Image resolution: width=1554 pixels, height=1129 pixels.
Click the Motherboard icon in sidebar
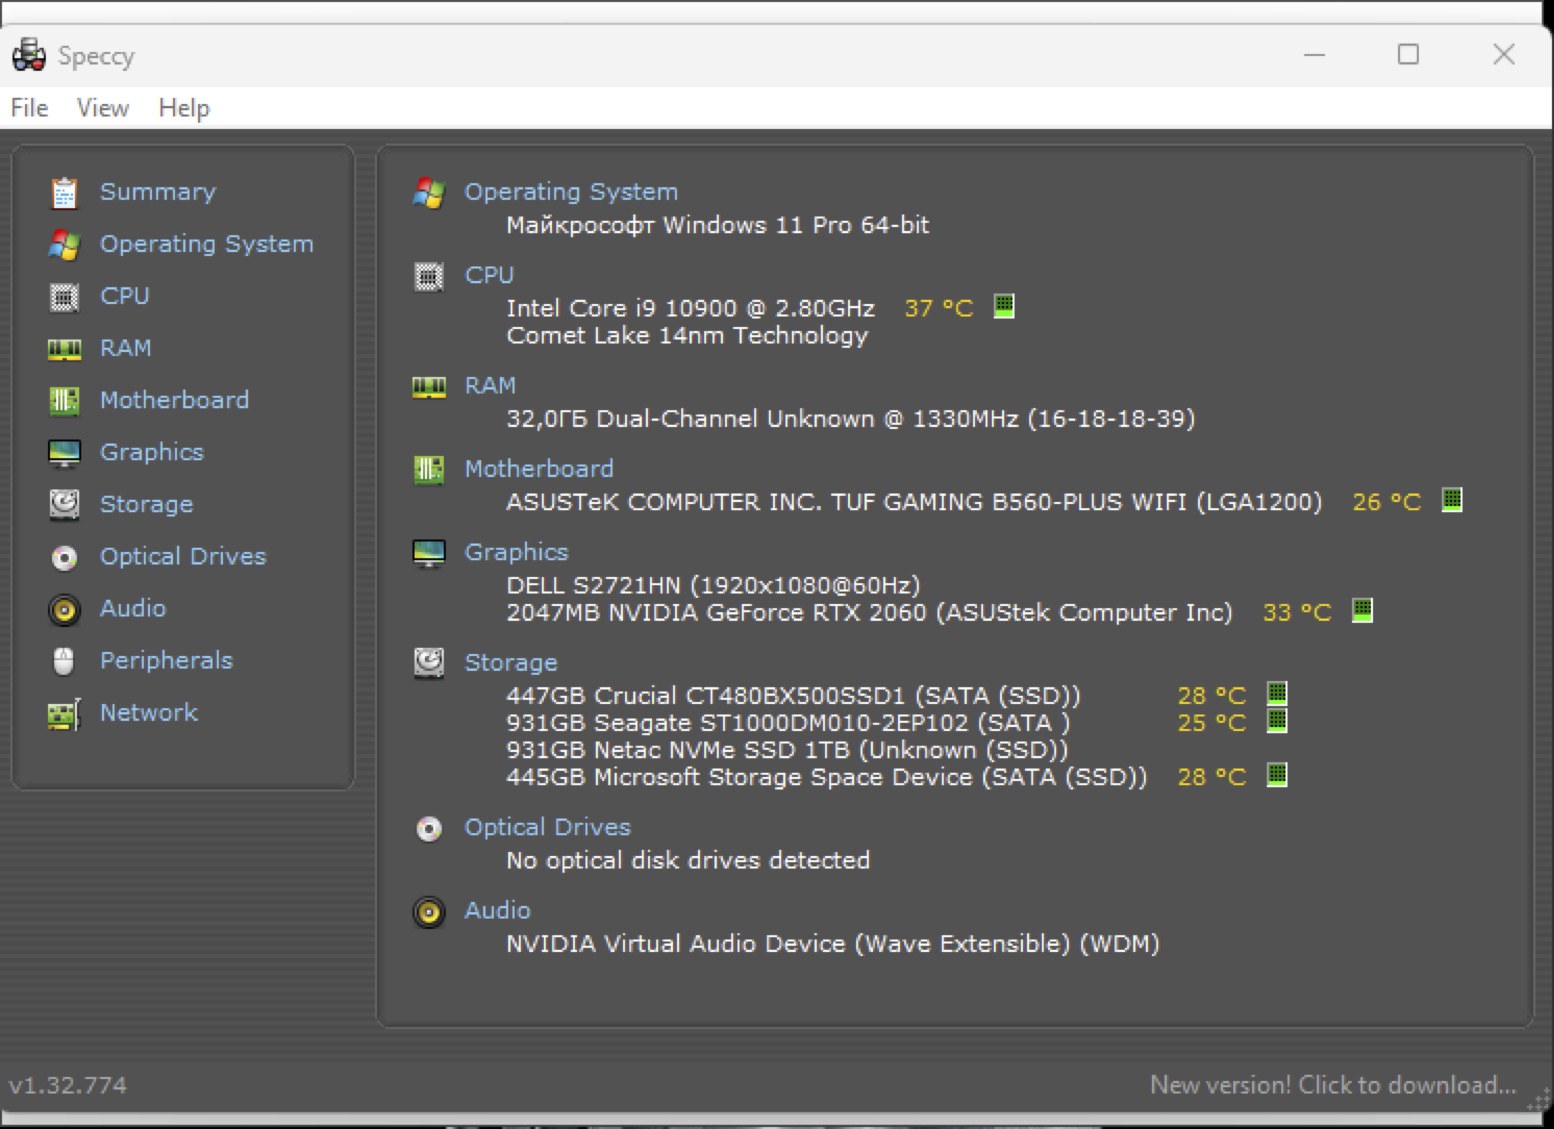coord(64,401)
